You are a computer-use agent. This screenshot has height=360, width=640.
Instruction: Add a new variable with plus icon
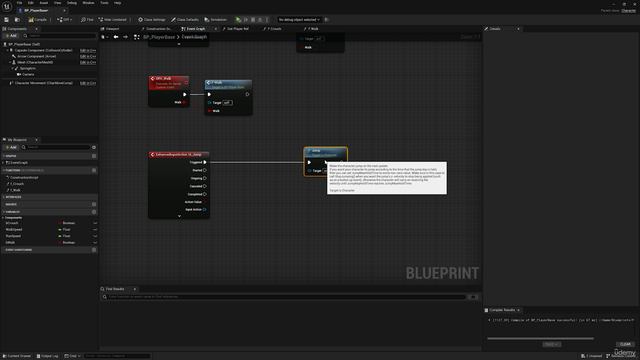94,212
